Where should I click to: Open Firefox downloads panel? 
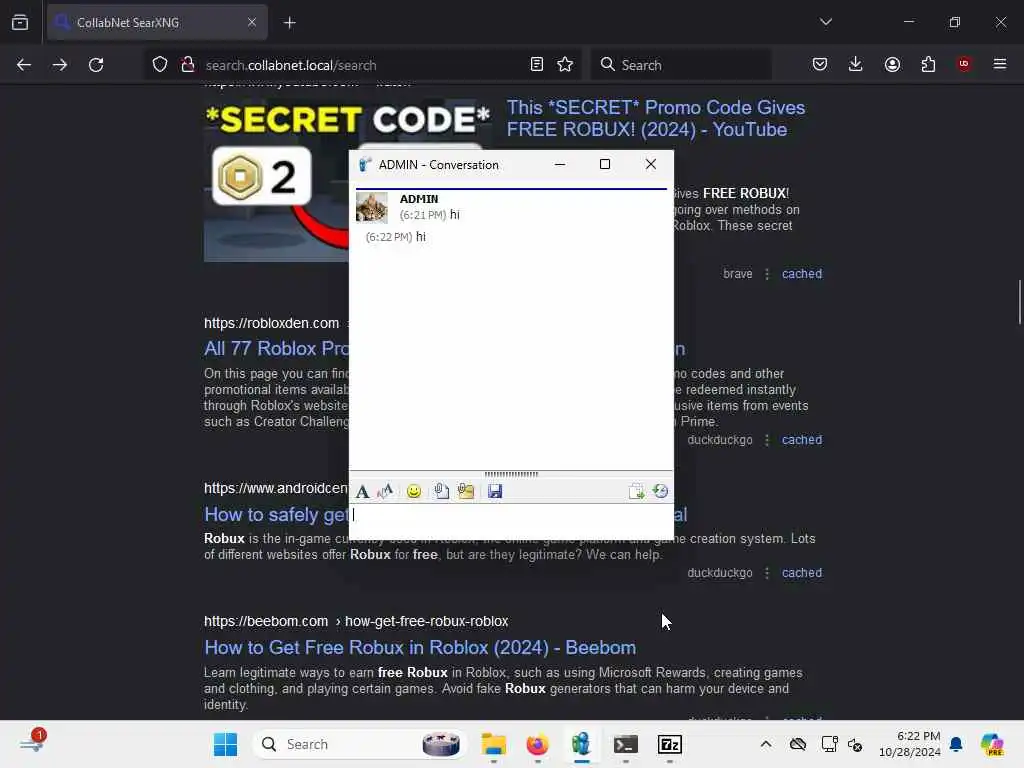tap(856, 65)
